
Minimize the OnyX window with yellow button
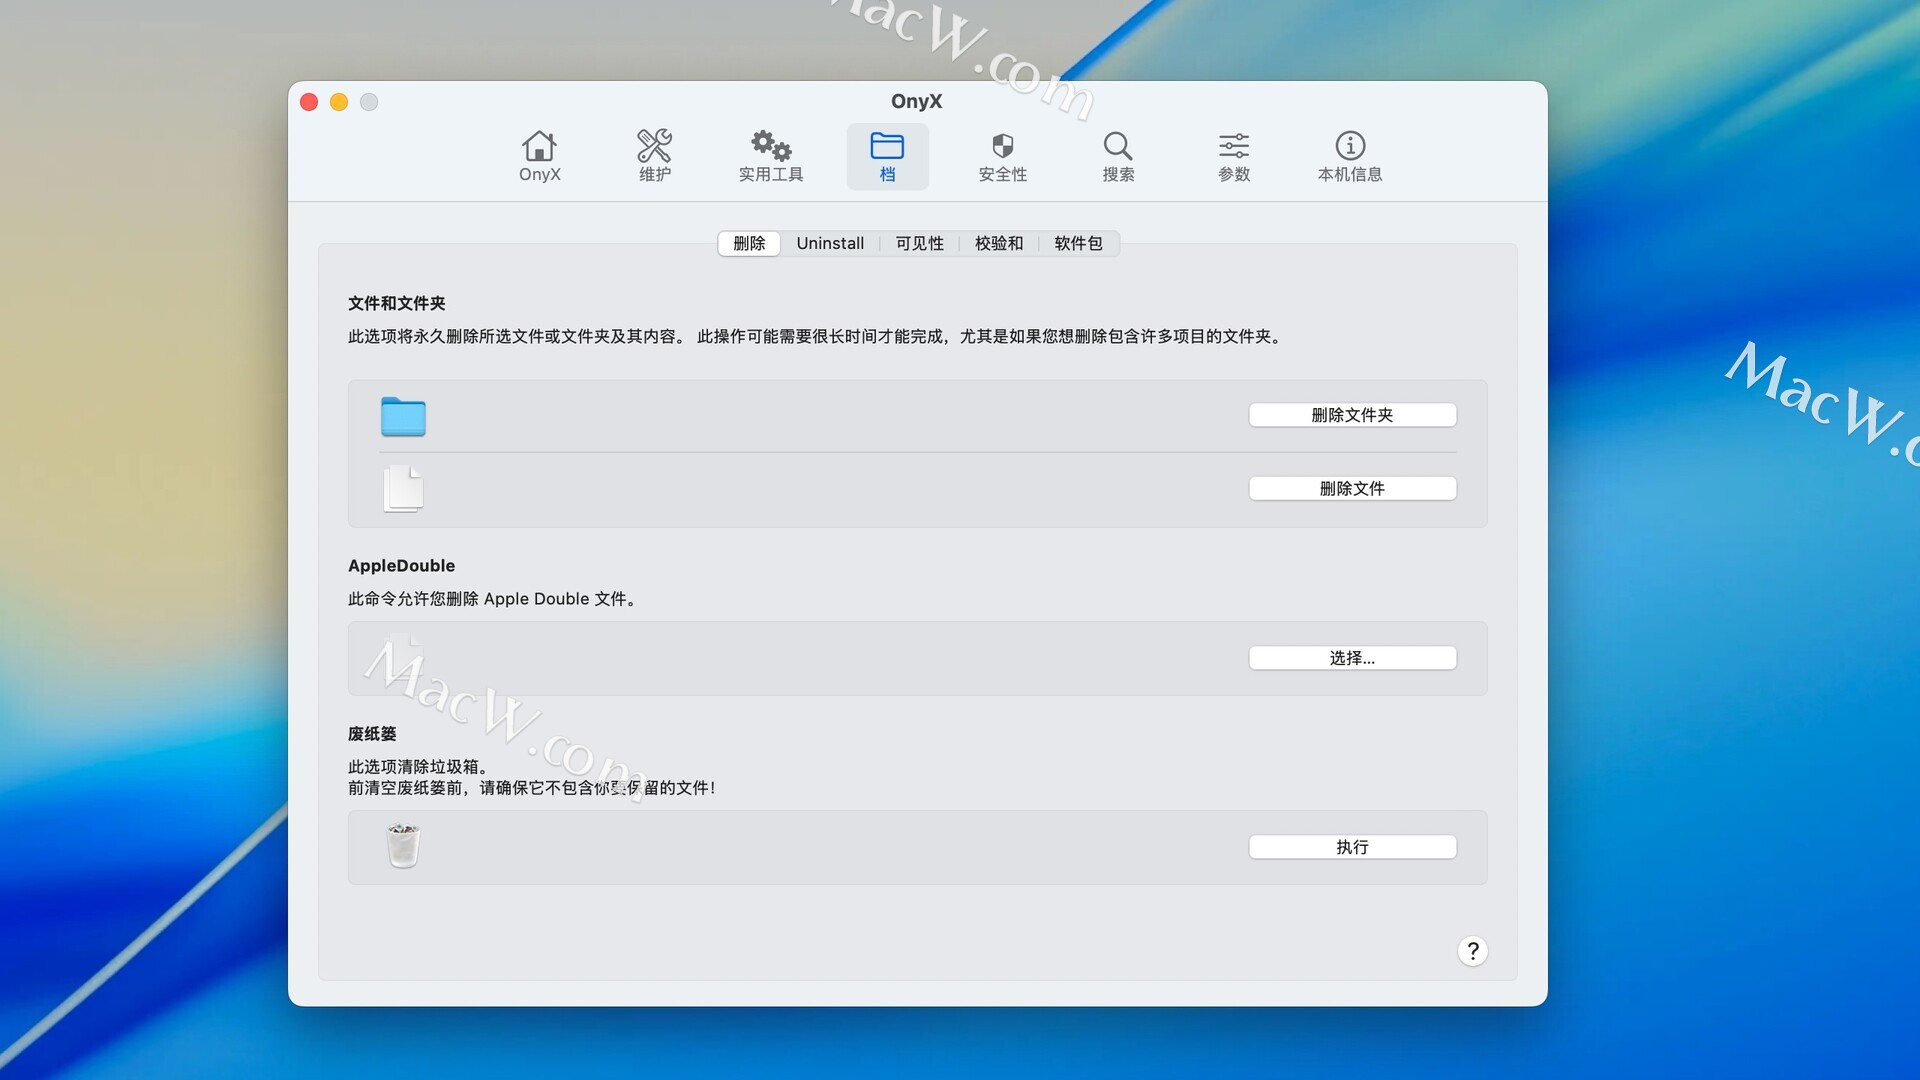coord(339,102)
